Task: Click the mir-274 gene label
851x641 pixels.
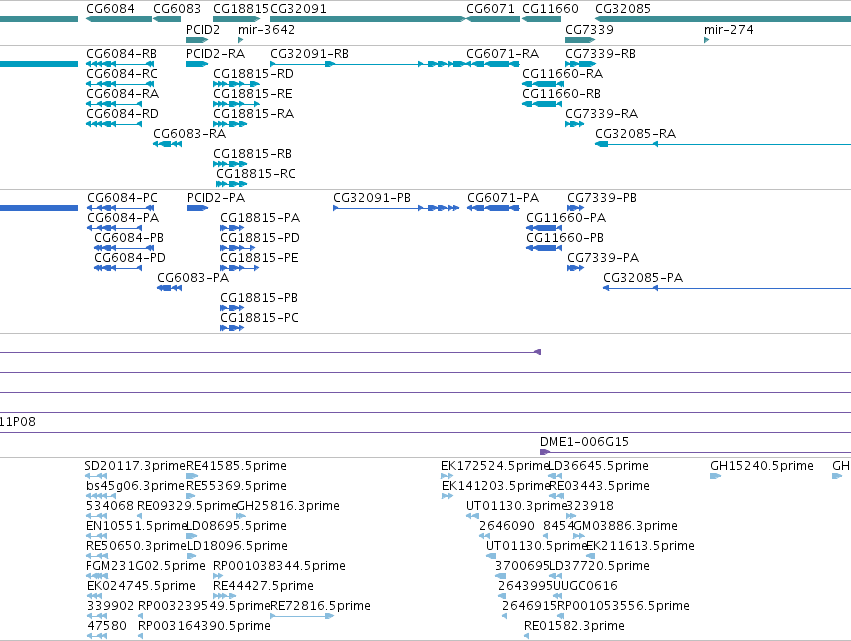Action: tap(729, 29)
